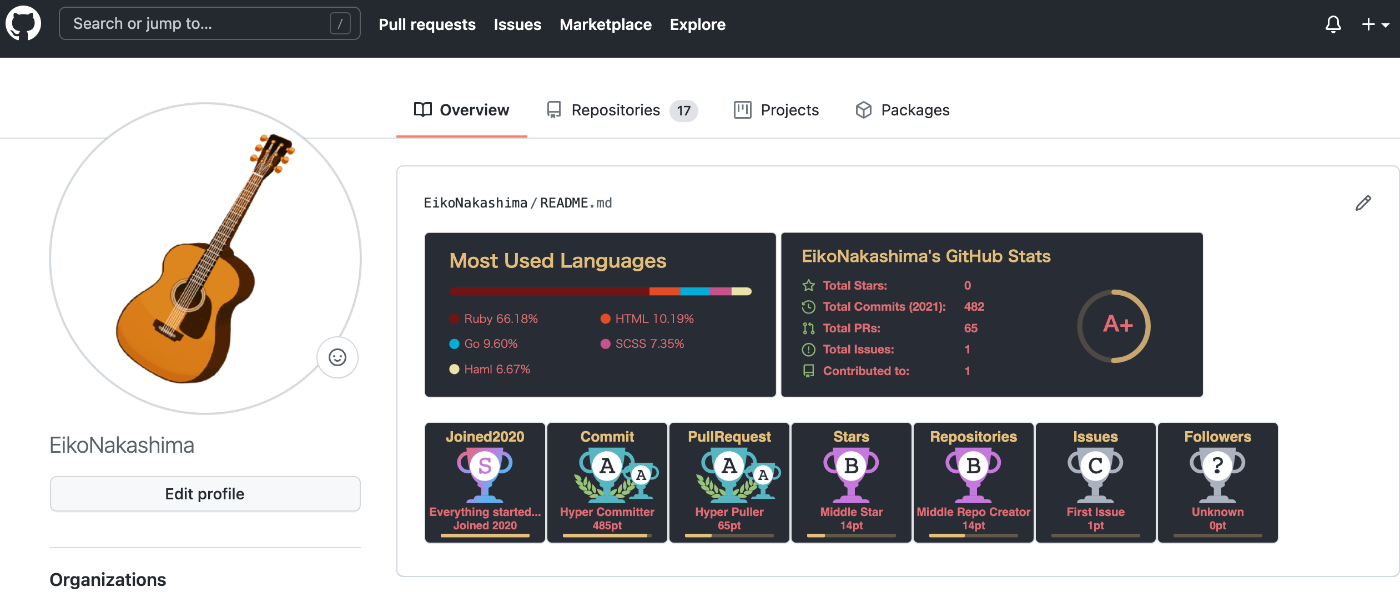Open Issues in the header
Image resolution: width=1400 pixels, height=597 pixels.
(517, 25)
